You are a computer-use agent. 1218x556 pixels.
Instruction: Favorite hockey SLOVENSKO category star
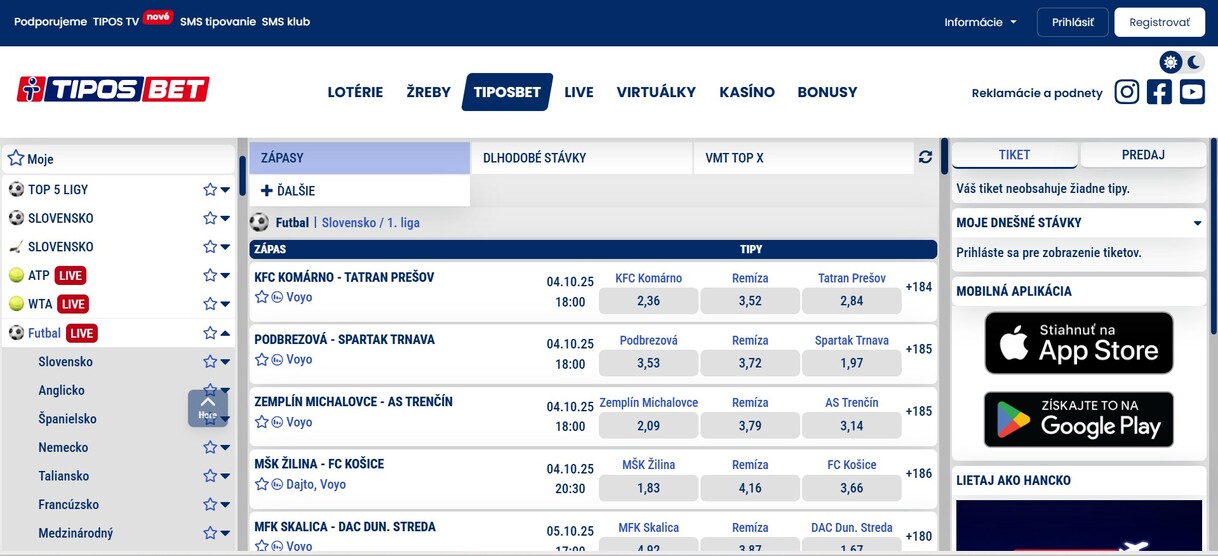point(209,246)
